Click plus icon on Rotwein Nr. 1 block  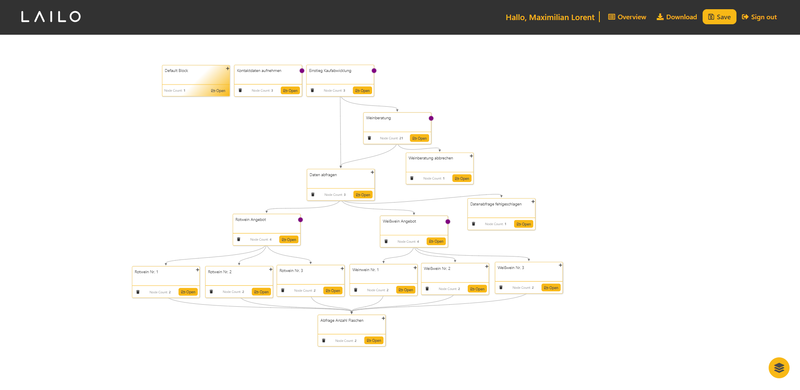pyautogui.click(x=197, y=270)
